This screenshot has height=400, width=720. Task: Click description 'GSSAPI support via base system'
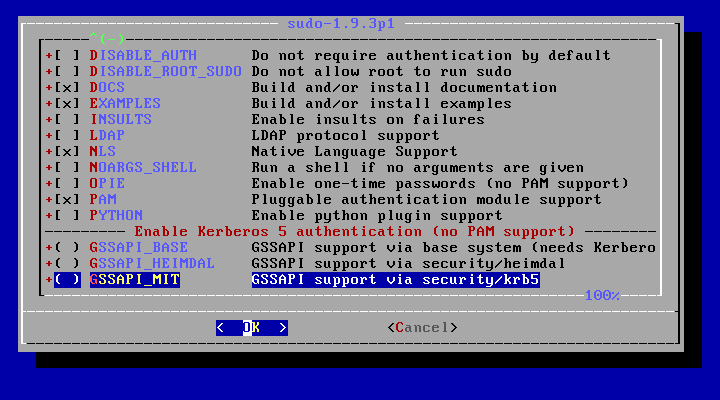coord(386,248)
